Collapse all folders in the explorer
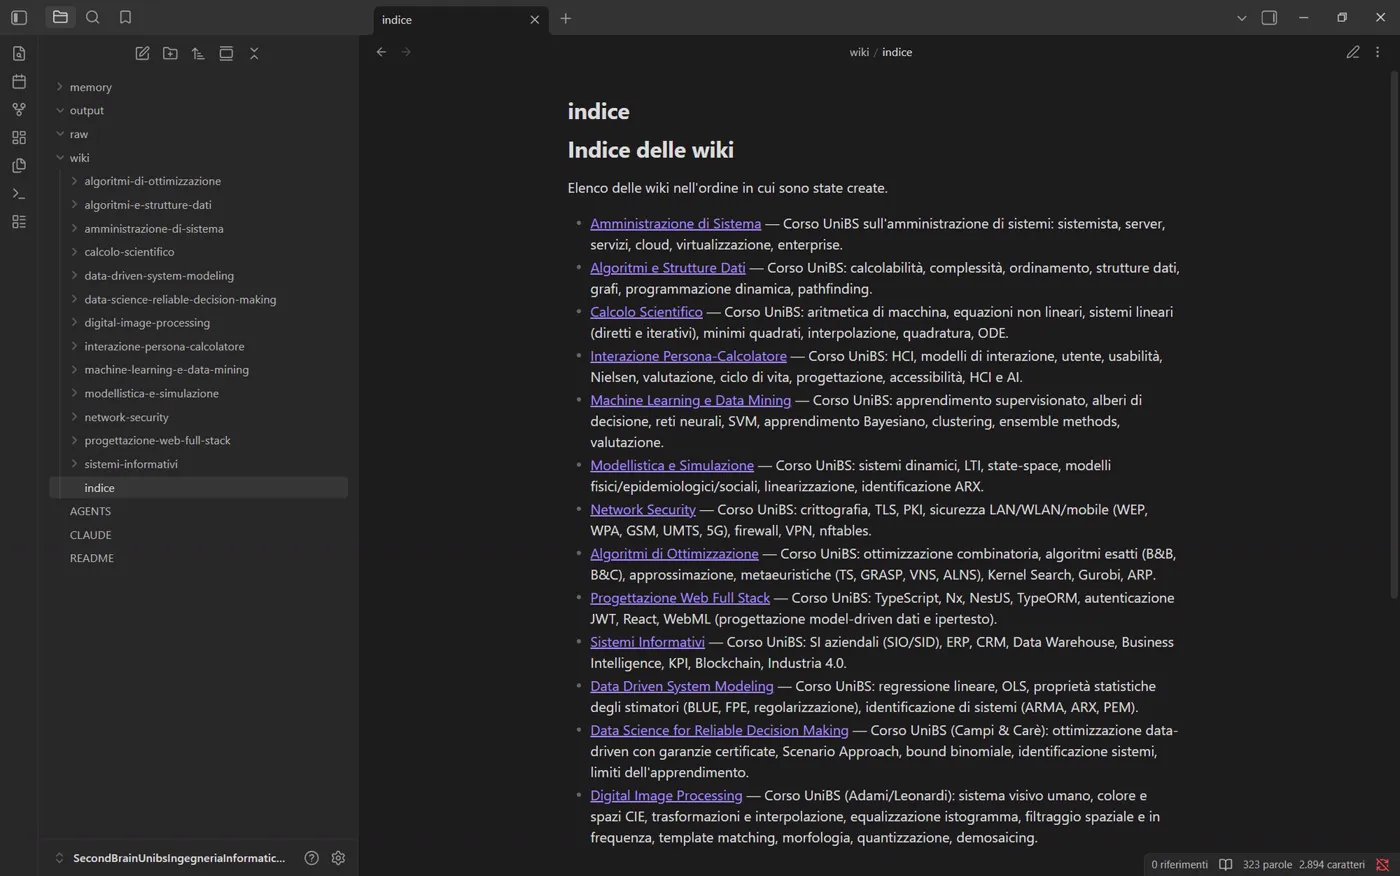The image size is (1400, 876). pos(254,53)
